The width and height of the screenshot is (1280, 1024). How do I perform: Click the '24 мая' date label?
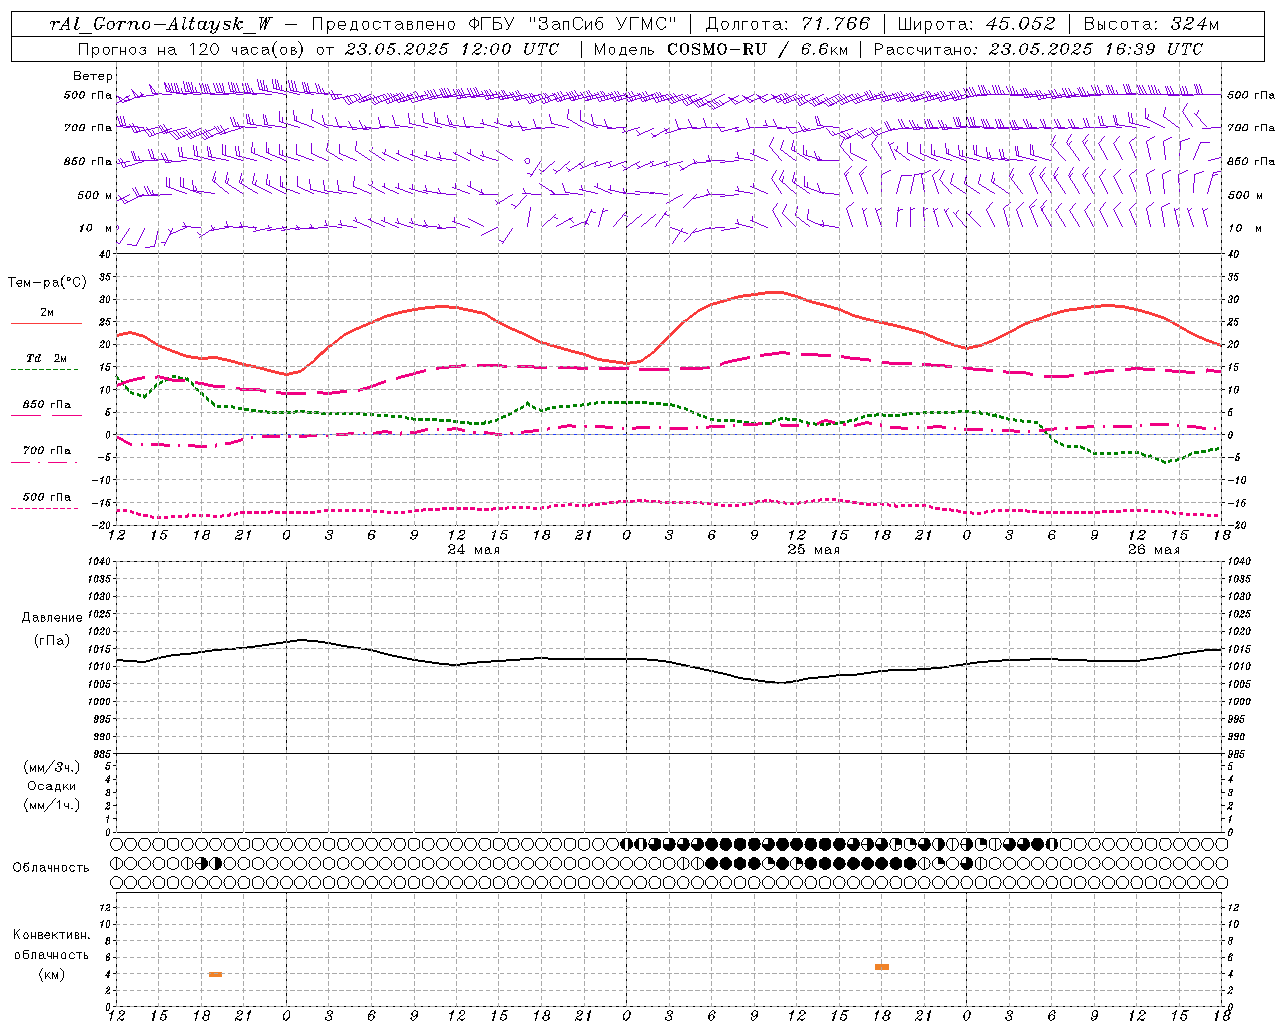click(474, 550)
